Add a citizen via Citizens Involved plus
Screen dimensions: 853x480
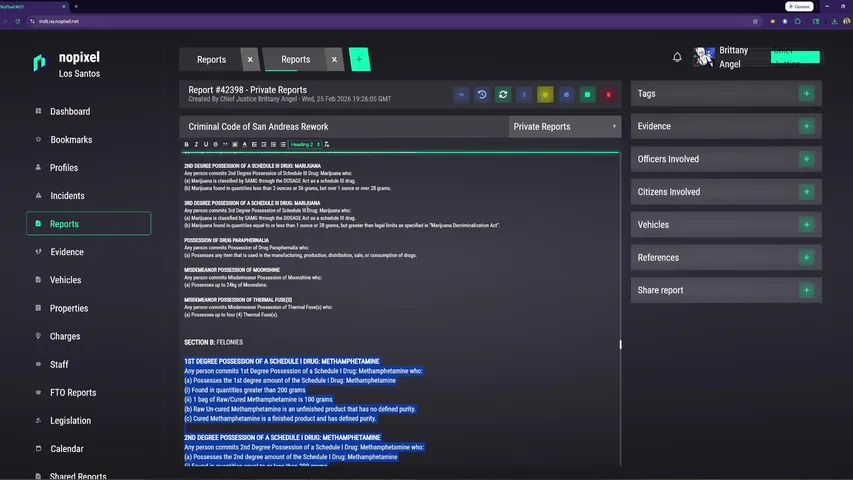pyautogui.click(x=807, y=192)
